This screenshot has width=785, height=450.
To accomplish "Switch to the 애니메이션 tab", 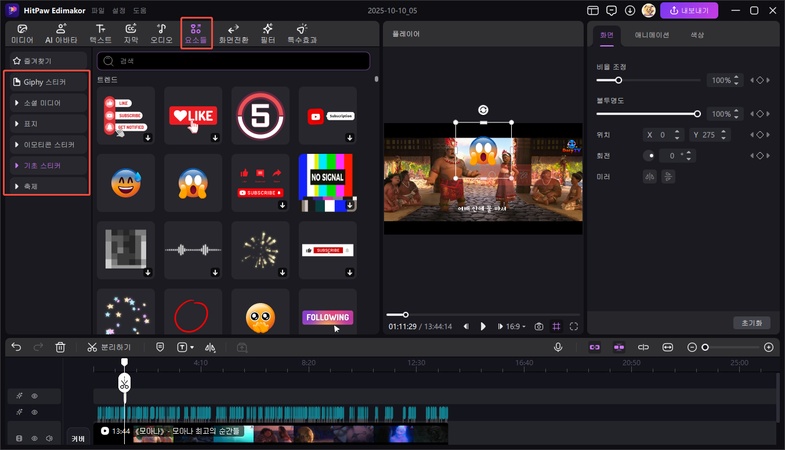I will [651, 34].
